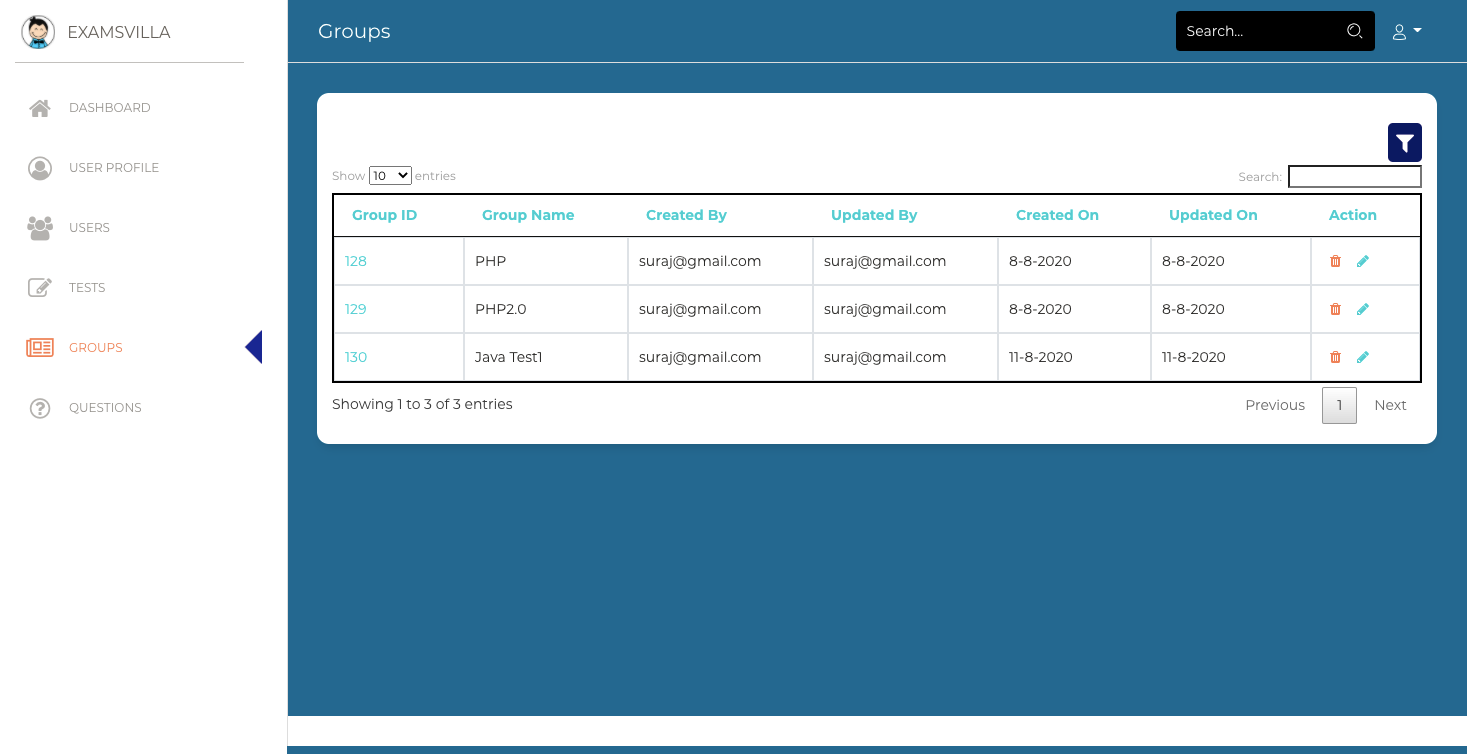The image size is (1467, 754).
Task: Open group ID 128 link
Action: (356, 261)
